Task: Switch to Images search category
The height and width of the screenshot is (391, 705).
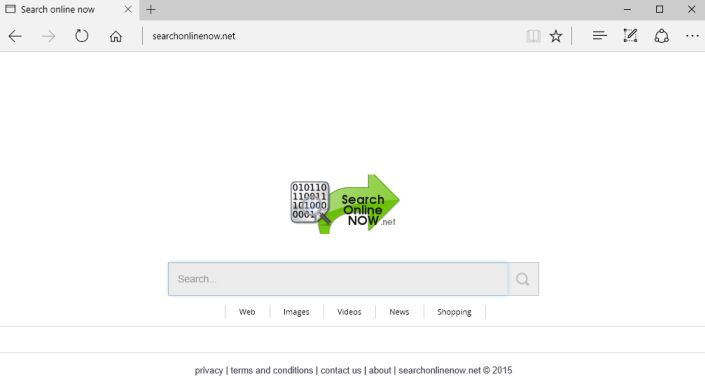Action: [x=296, y=312]
